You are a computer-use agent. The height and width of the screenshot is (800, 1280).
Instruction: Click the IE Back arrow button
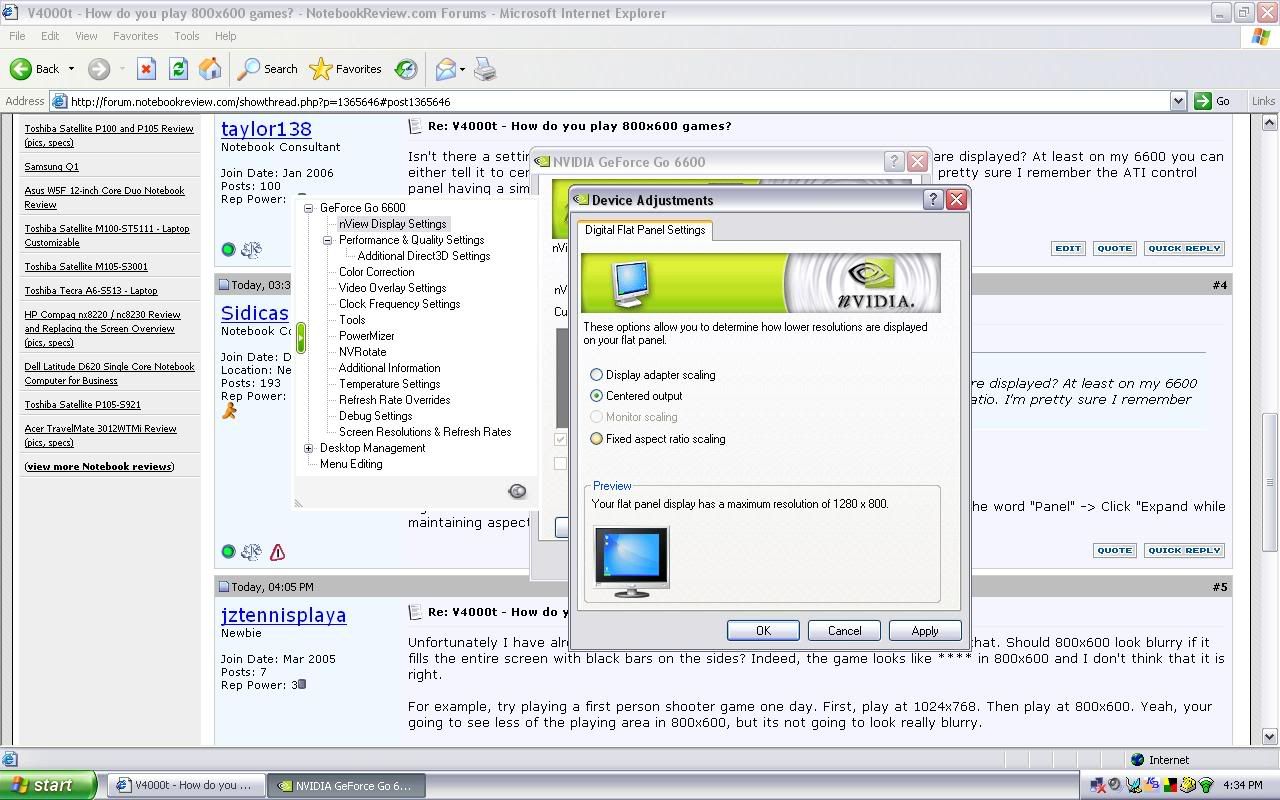pos(35,69)
